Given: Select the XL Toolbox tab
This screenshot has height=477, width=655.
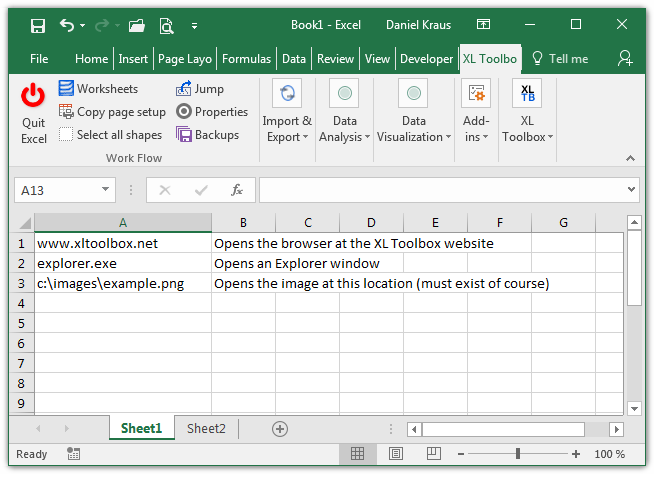Looking at the screenshot, I should pyautogui.click(x=490, y=59).
